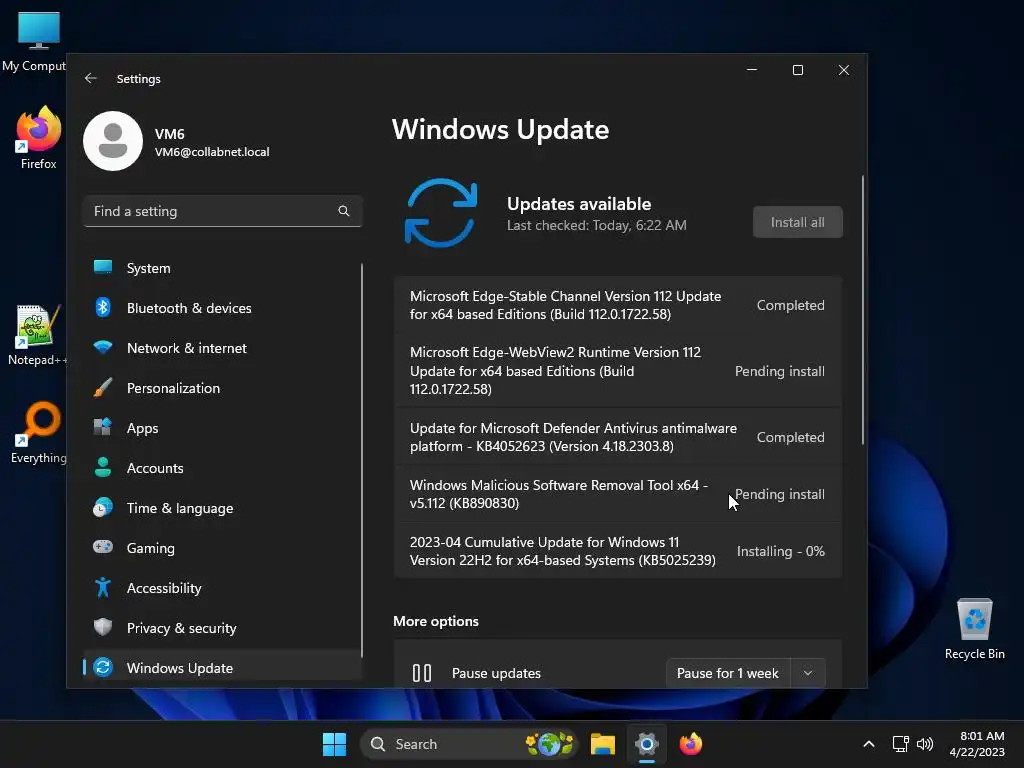
Task: Click the Install all button
Action: pyautogui.click(x=797, y=222)
